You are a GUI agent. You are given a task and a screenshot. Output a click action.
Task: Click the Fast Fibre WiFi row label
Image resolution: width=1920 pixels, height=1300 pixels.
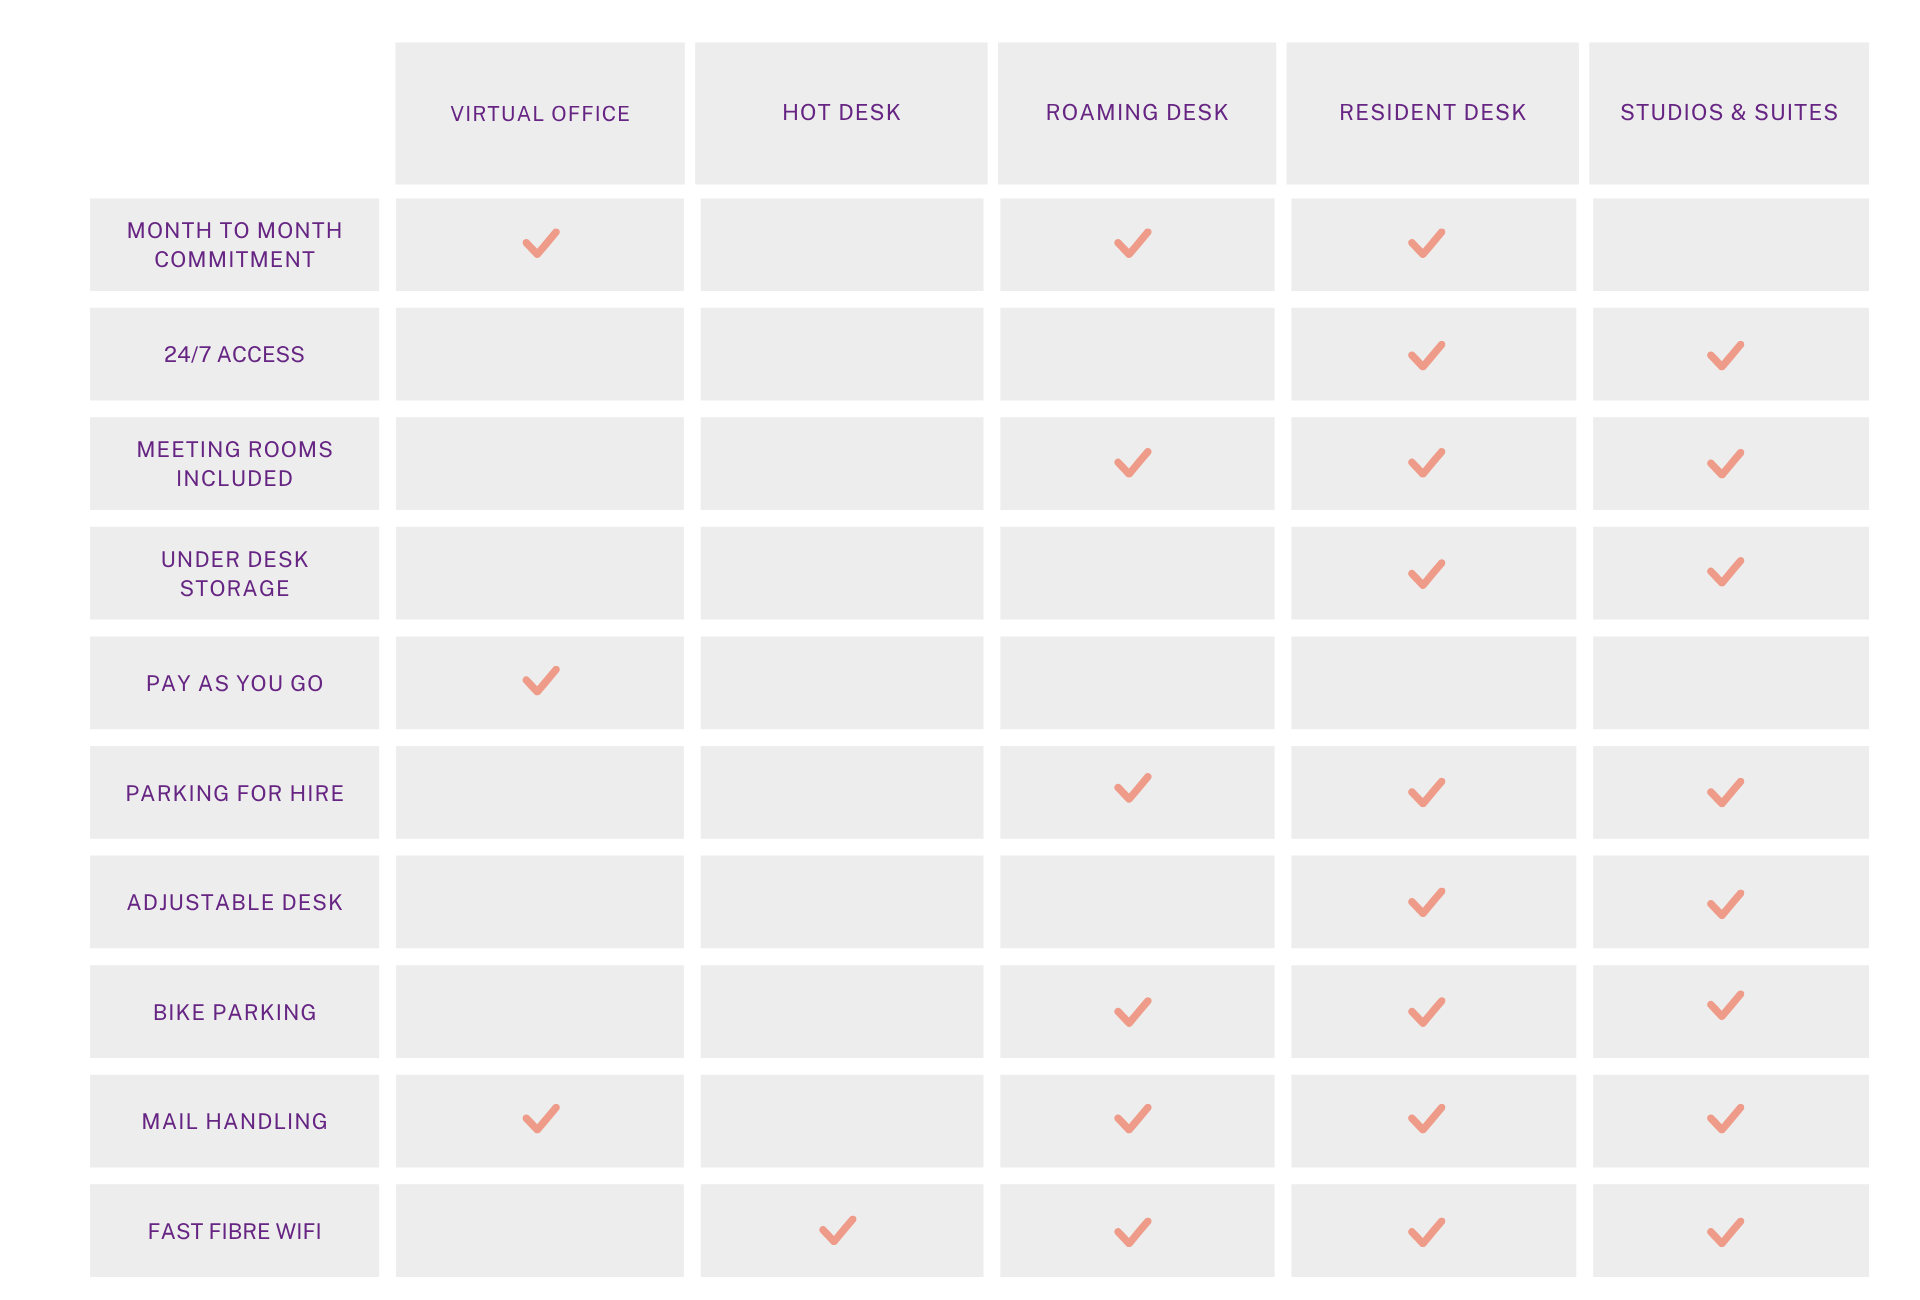click(234, 1231)
